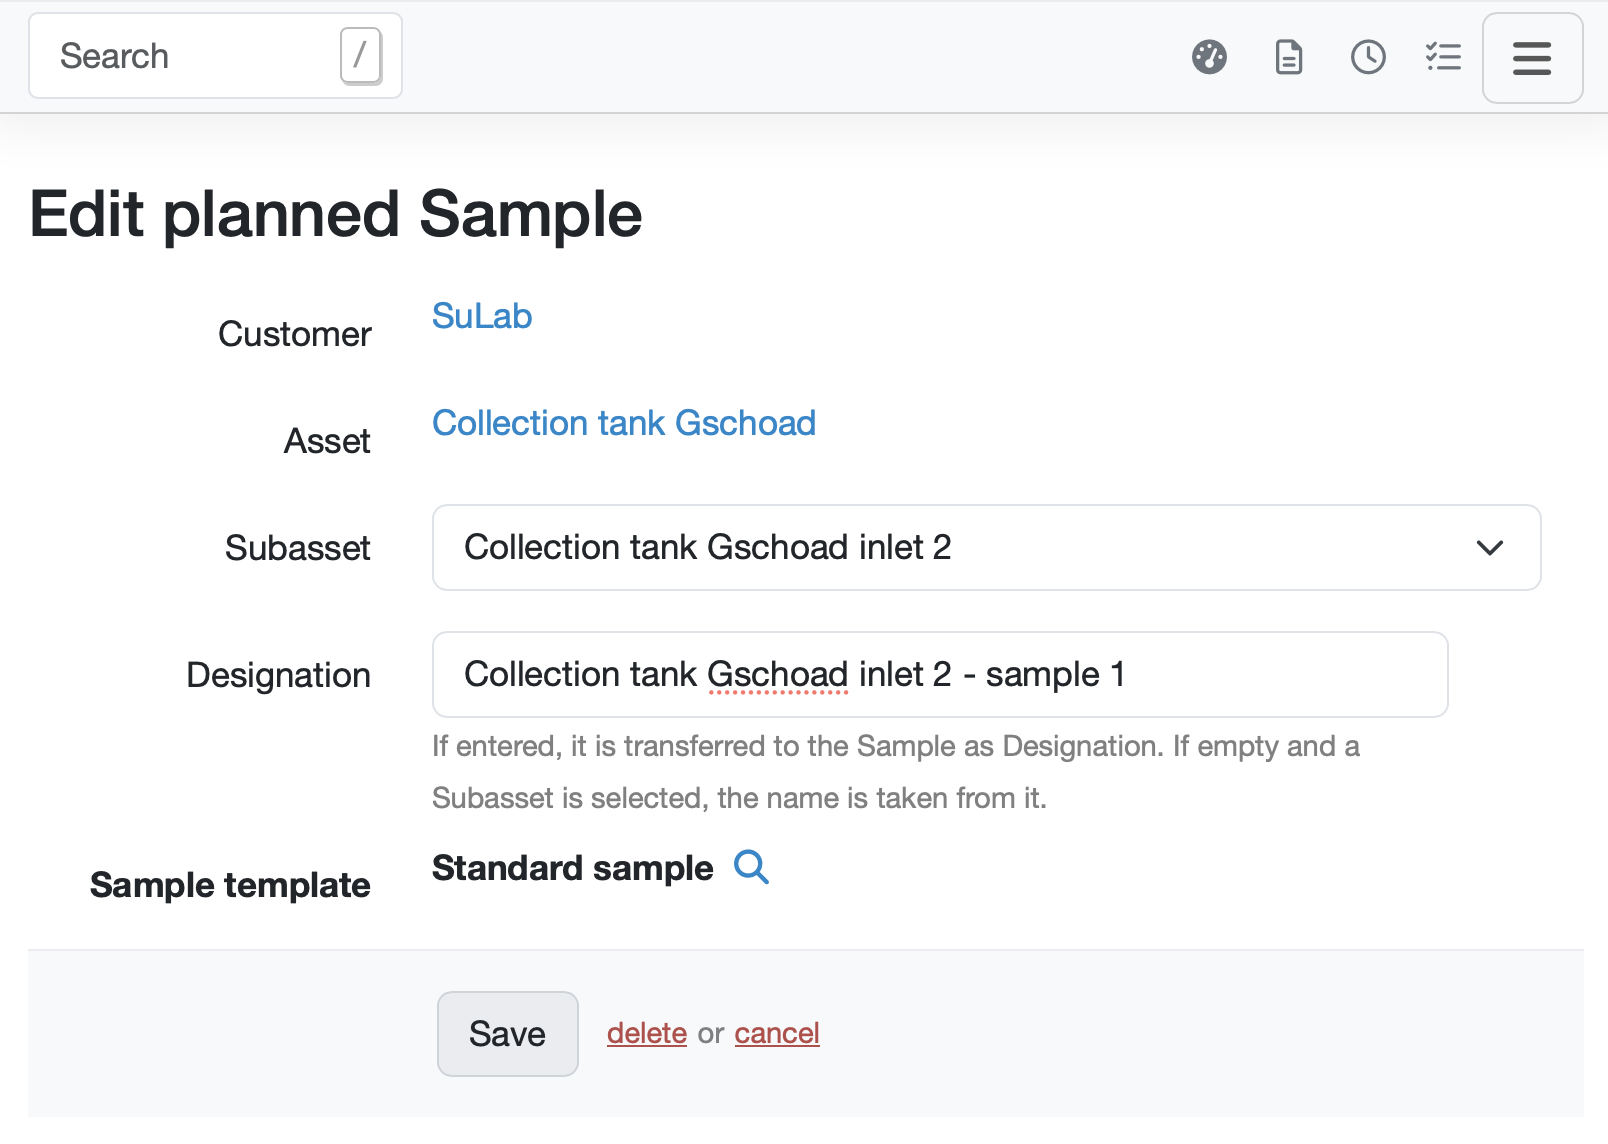
Task: Click the Standard sample template name
Action: coord(572,868)
